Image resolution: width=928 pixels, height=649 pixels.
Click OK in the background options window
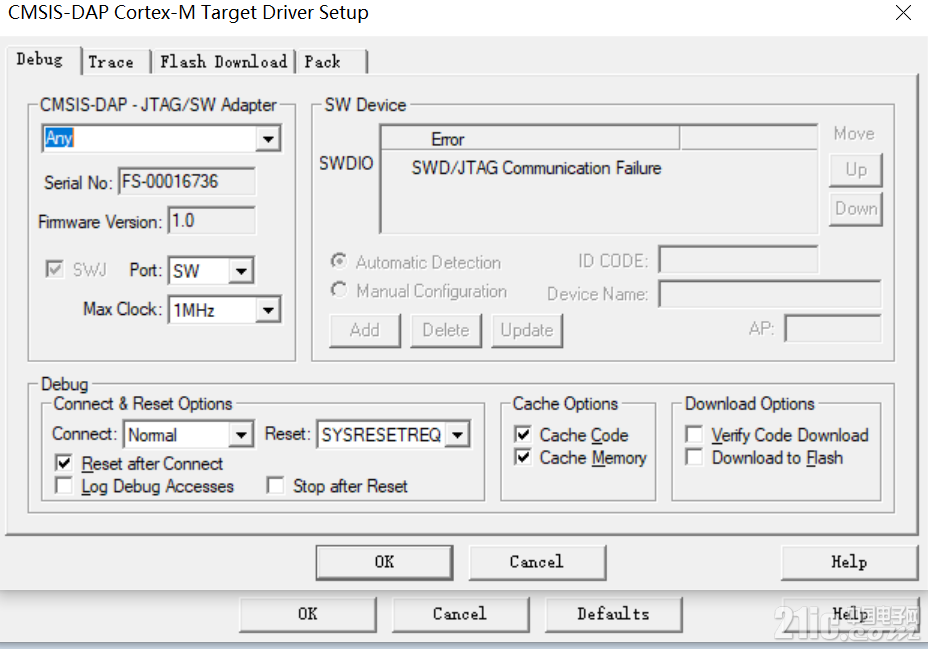pos(308,614)
